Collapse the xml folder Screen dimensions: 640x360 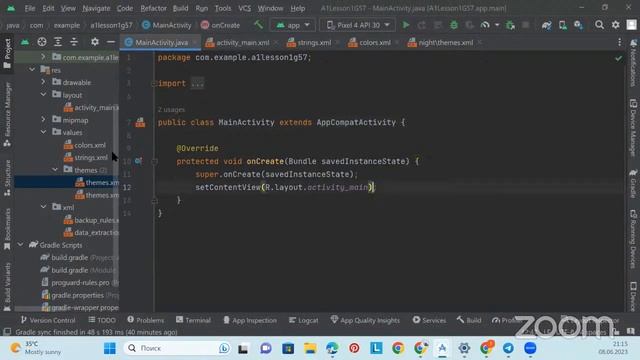(x=43, y=207)
